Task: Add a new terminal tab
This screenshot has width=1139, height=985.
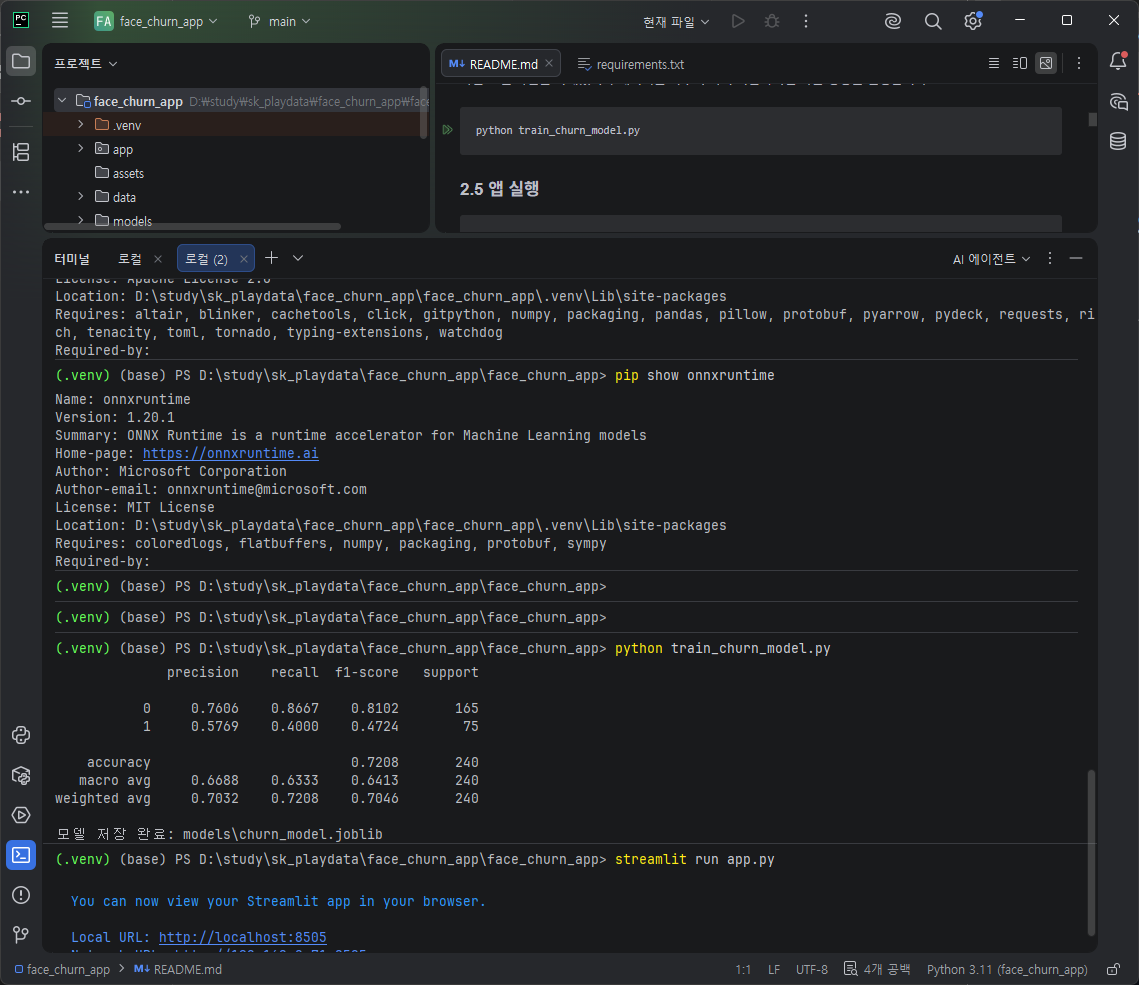Action: [x=272, y=258]
